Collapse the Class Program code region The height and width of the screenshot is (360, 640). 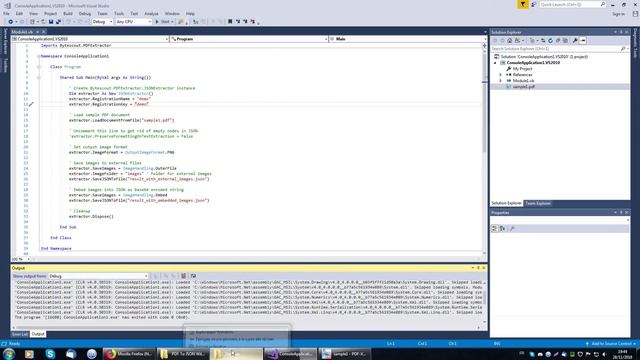[x=39, y=67]
